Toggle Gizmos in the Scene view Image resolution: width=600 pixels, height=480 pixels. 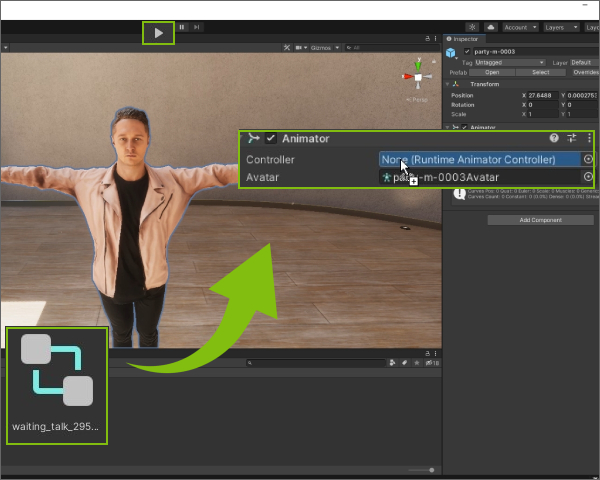coord(321,47)
